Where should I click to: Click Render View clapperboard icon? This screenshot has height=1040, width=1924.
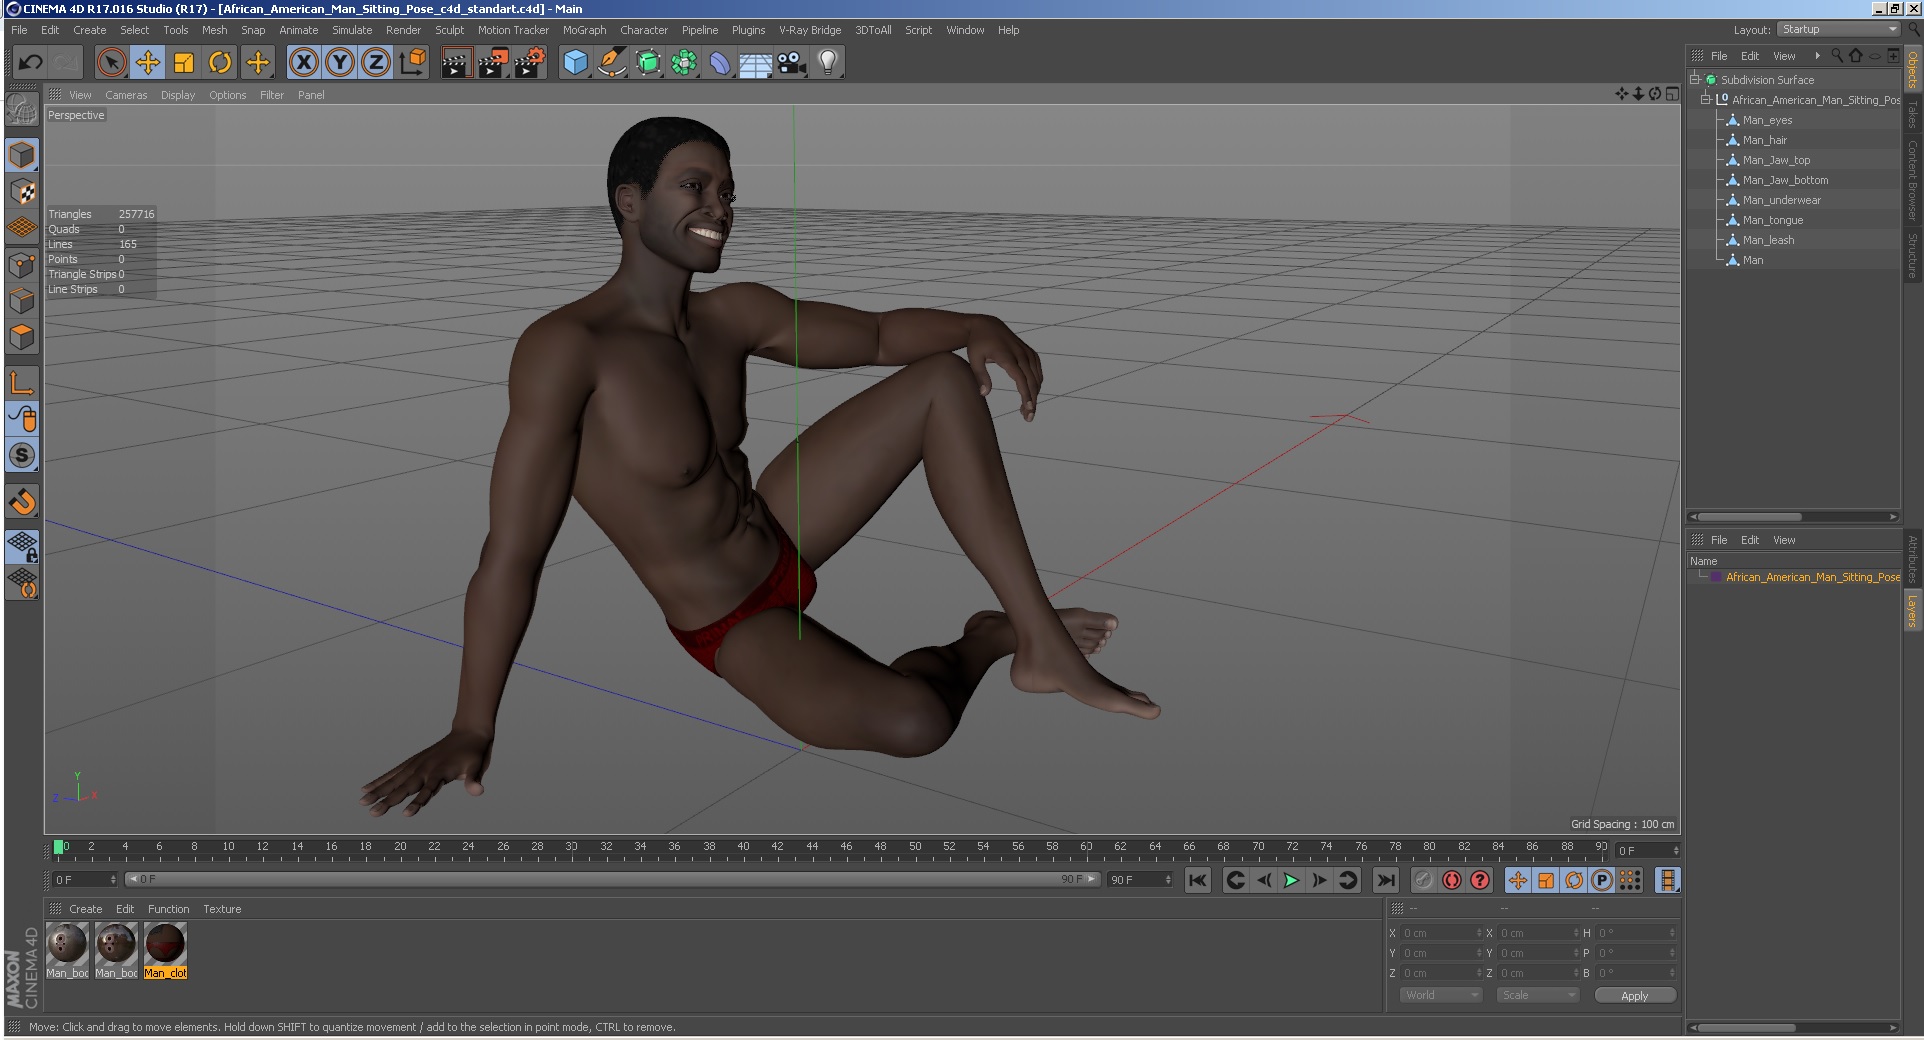(x=456, y=63)
